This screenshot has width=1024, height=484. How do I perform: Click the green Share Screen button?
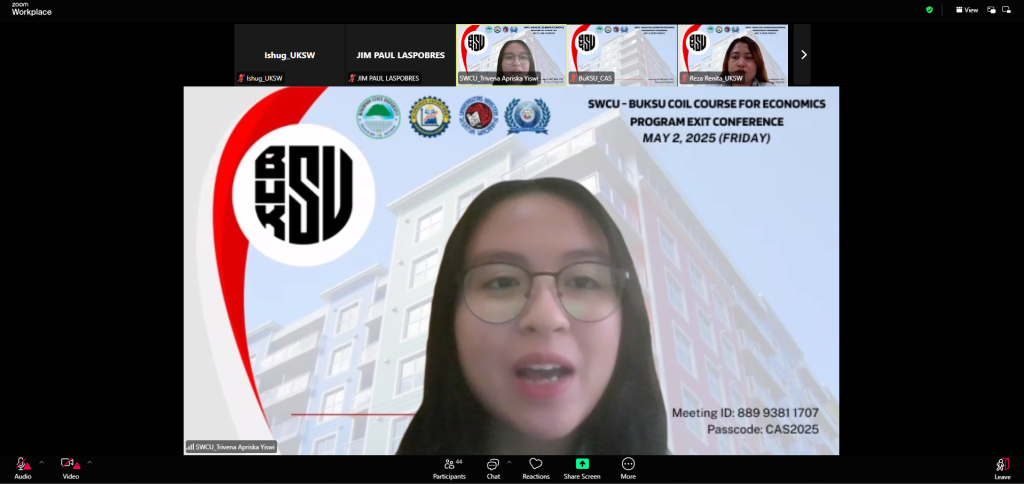tap(582, 467)
